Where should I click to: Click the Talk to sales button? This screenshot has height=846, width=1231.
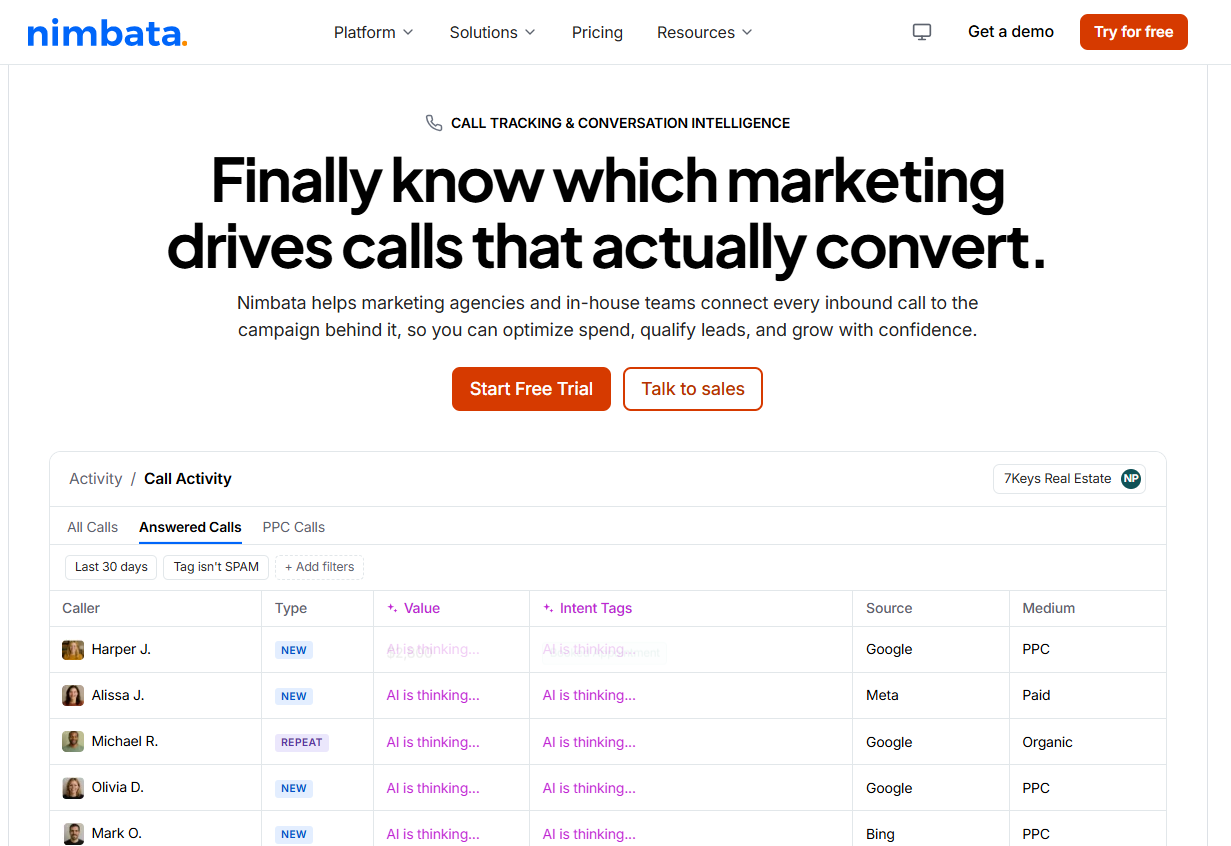coord(693,389)
